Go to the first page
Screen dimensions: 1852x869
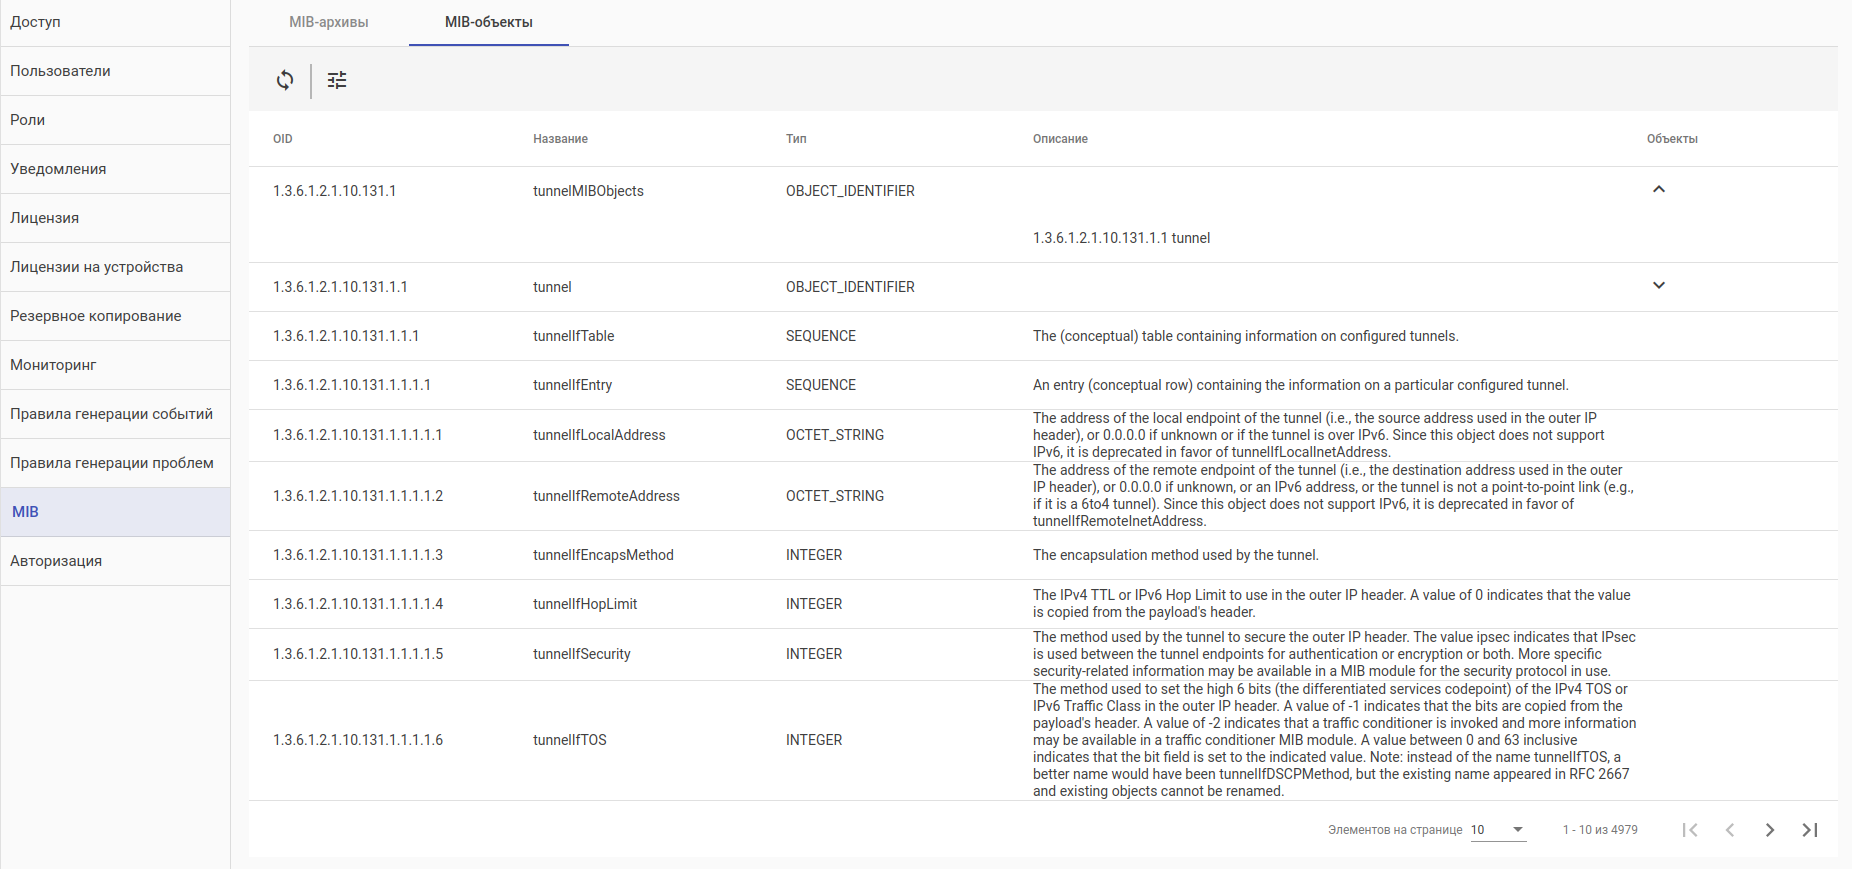pyautogui.click(x=1690, y=830)
